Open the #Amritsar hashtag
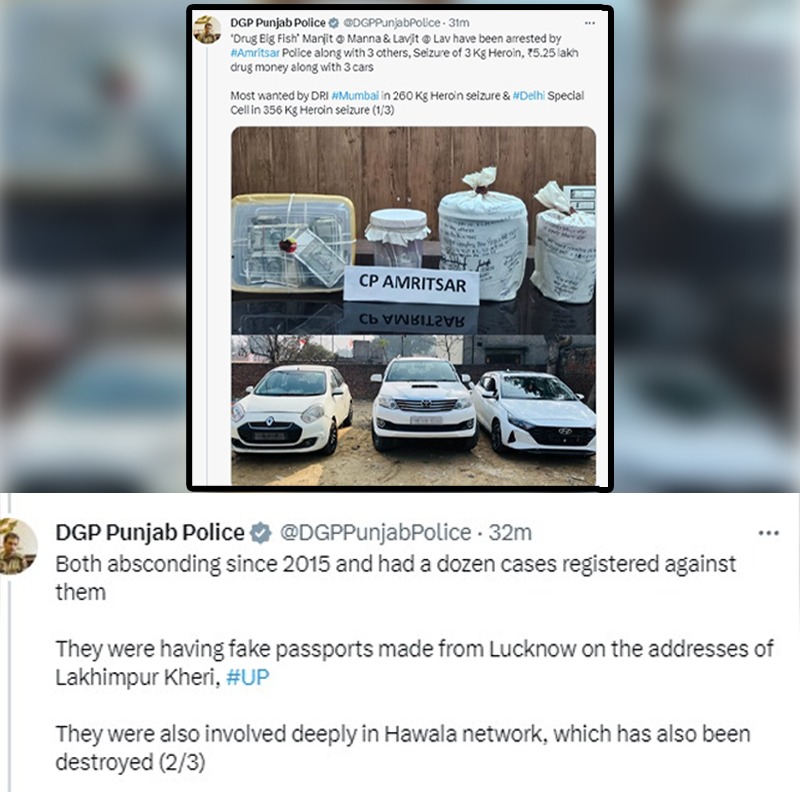The image size is (800, 800). coord(255,53)
